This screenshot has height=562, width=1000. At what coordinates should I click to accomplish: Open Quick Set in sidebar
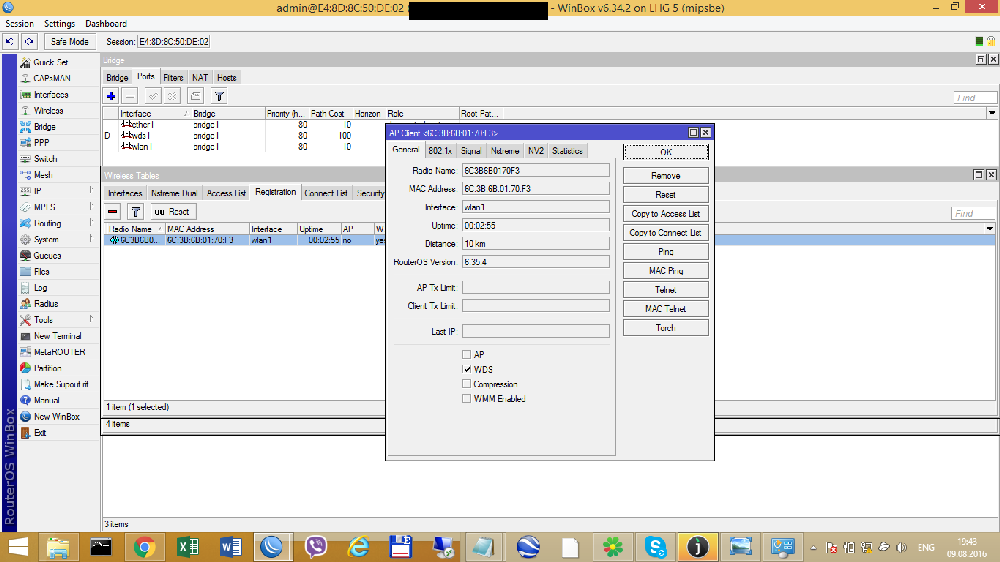[x=50, y=63]
